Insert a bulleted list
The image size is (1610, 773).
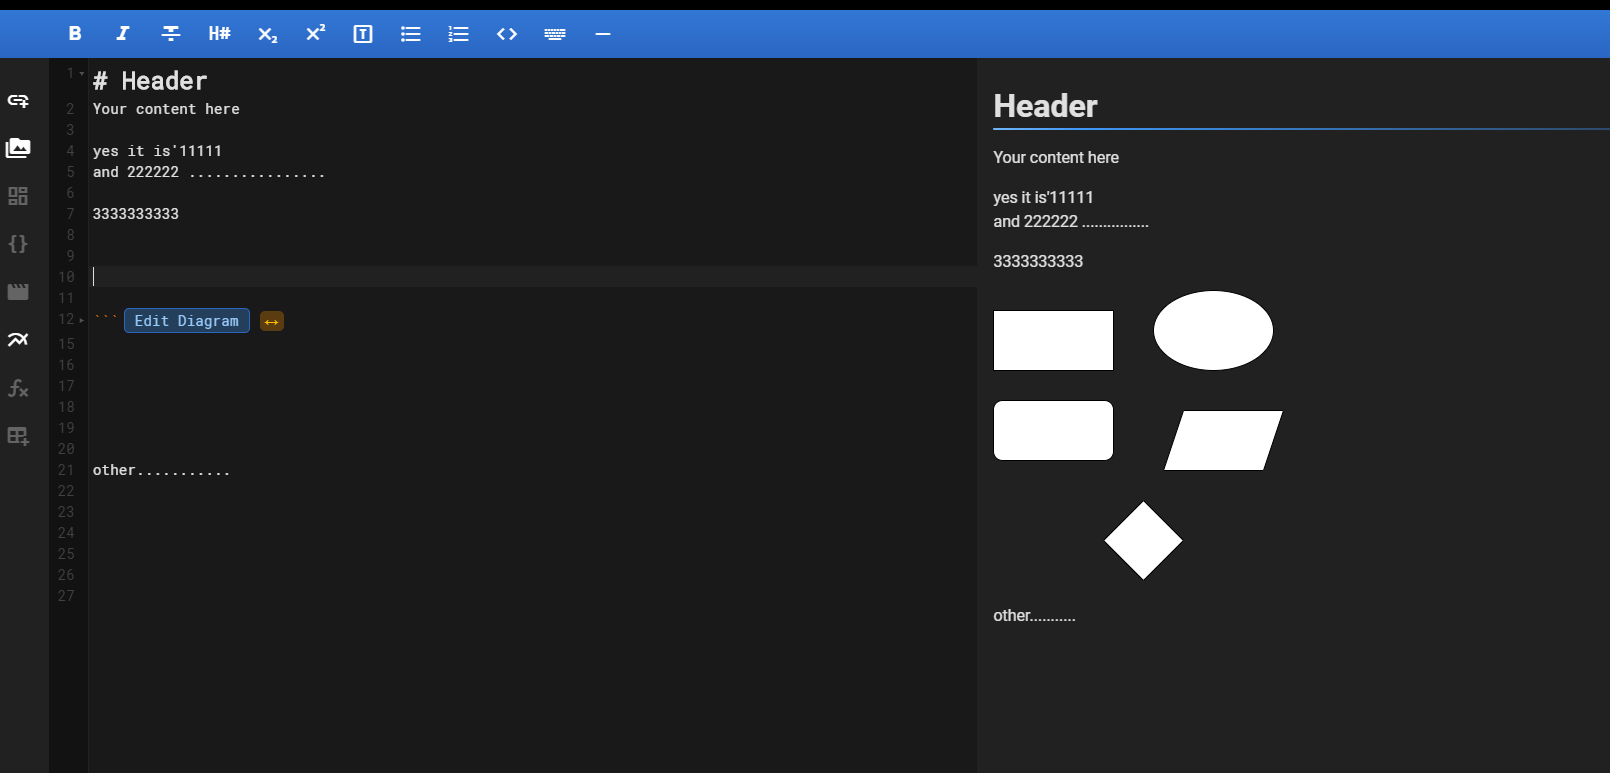pyautogui.click(x=411, y=34)
